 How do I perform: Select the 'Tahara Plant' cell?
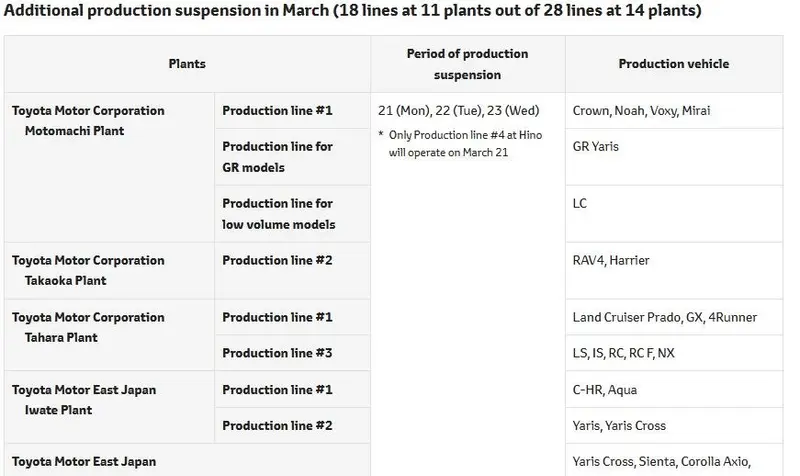click(x=109, y=335)
